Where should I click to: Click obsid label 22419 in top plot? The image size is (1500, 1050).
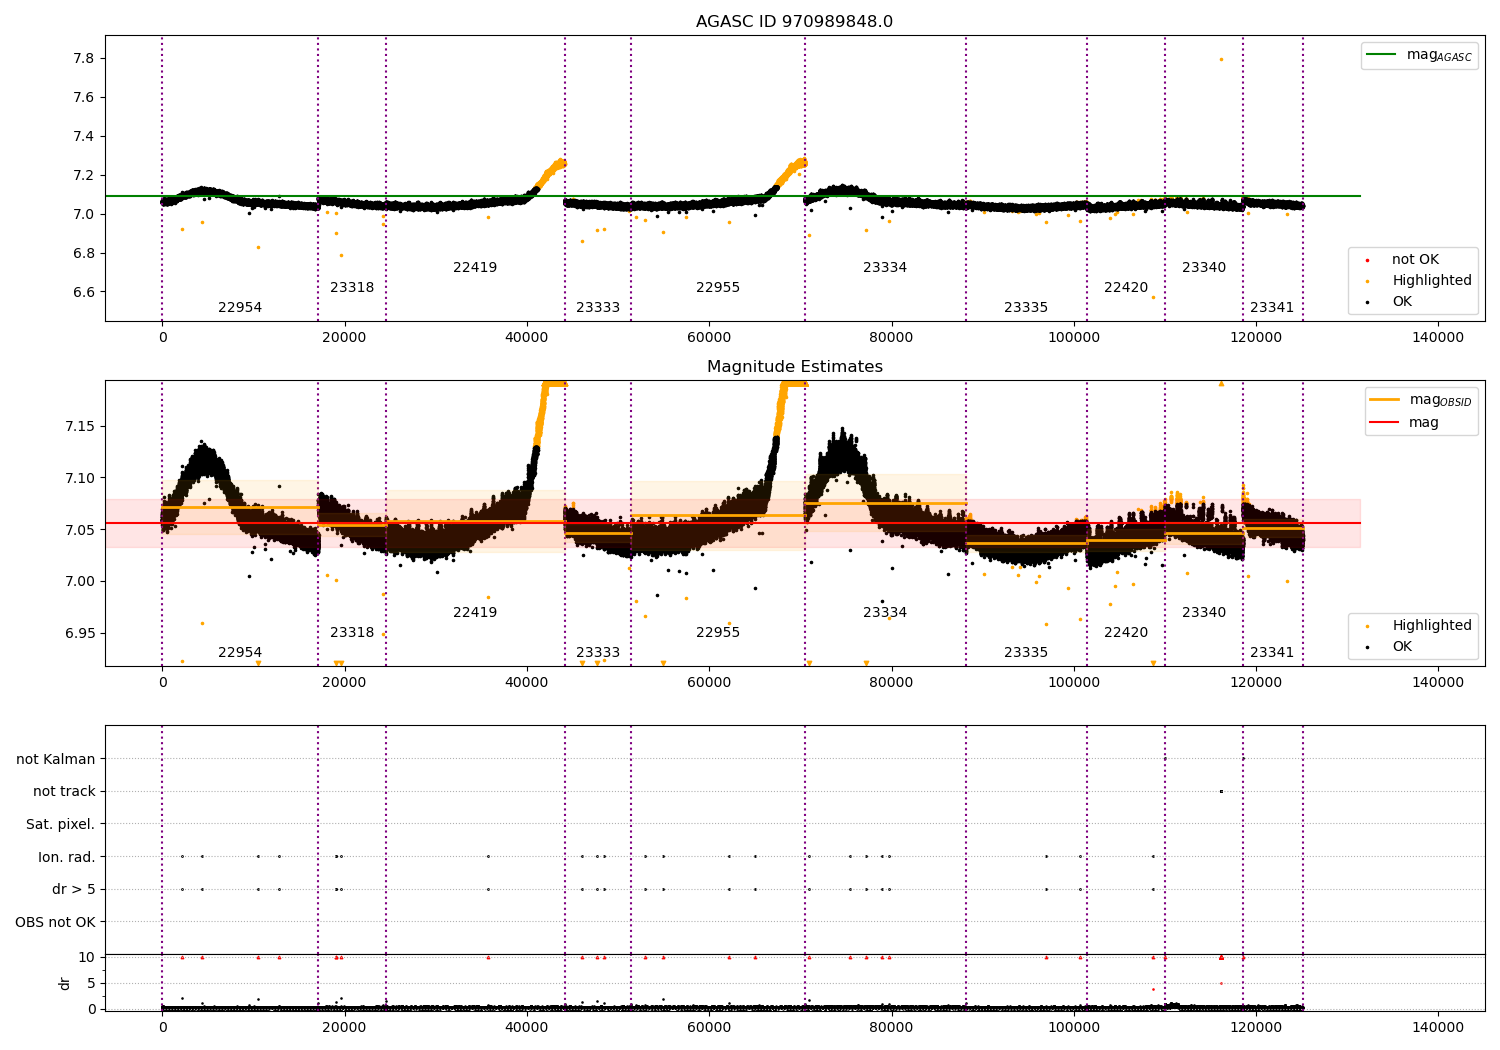(475, 268)
